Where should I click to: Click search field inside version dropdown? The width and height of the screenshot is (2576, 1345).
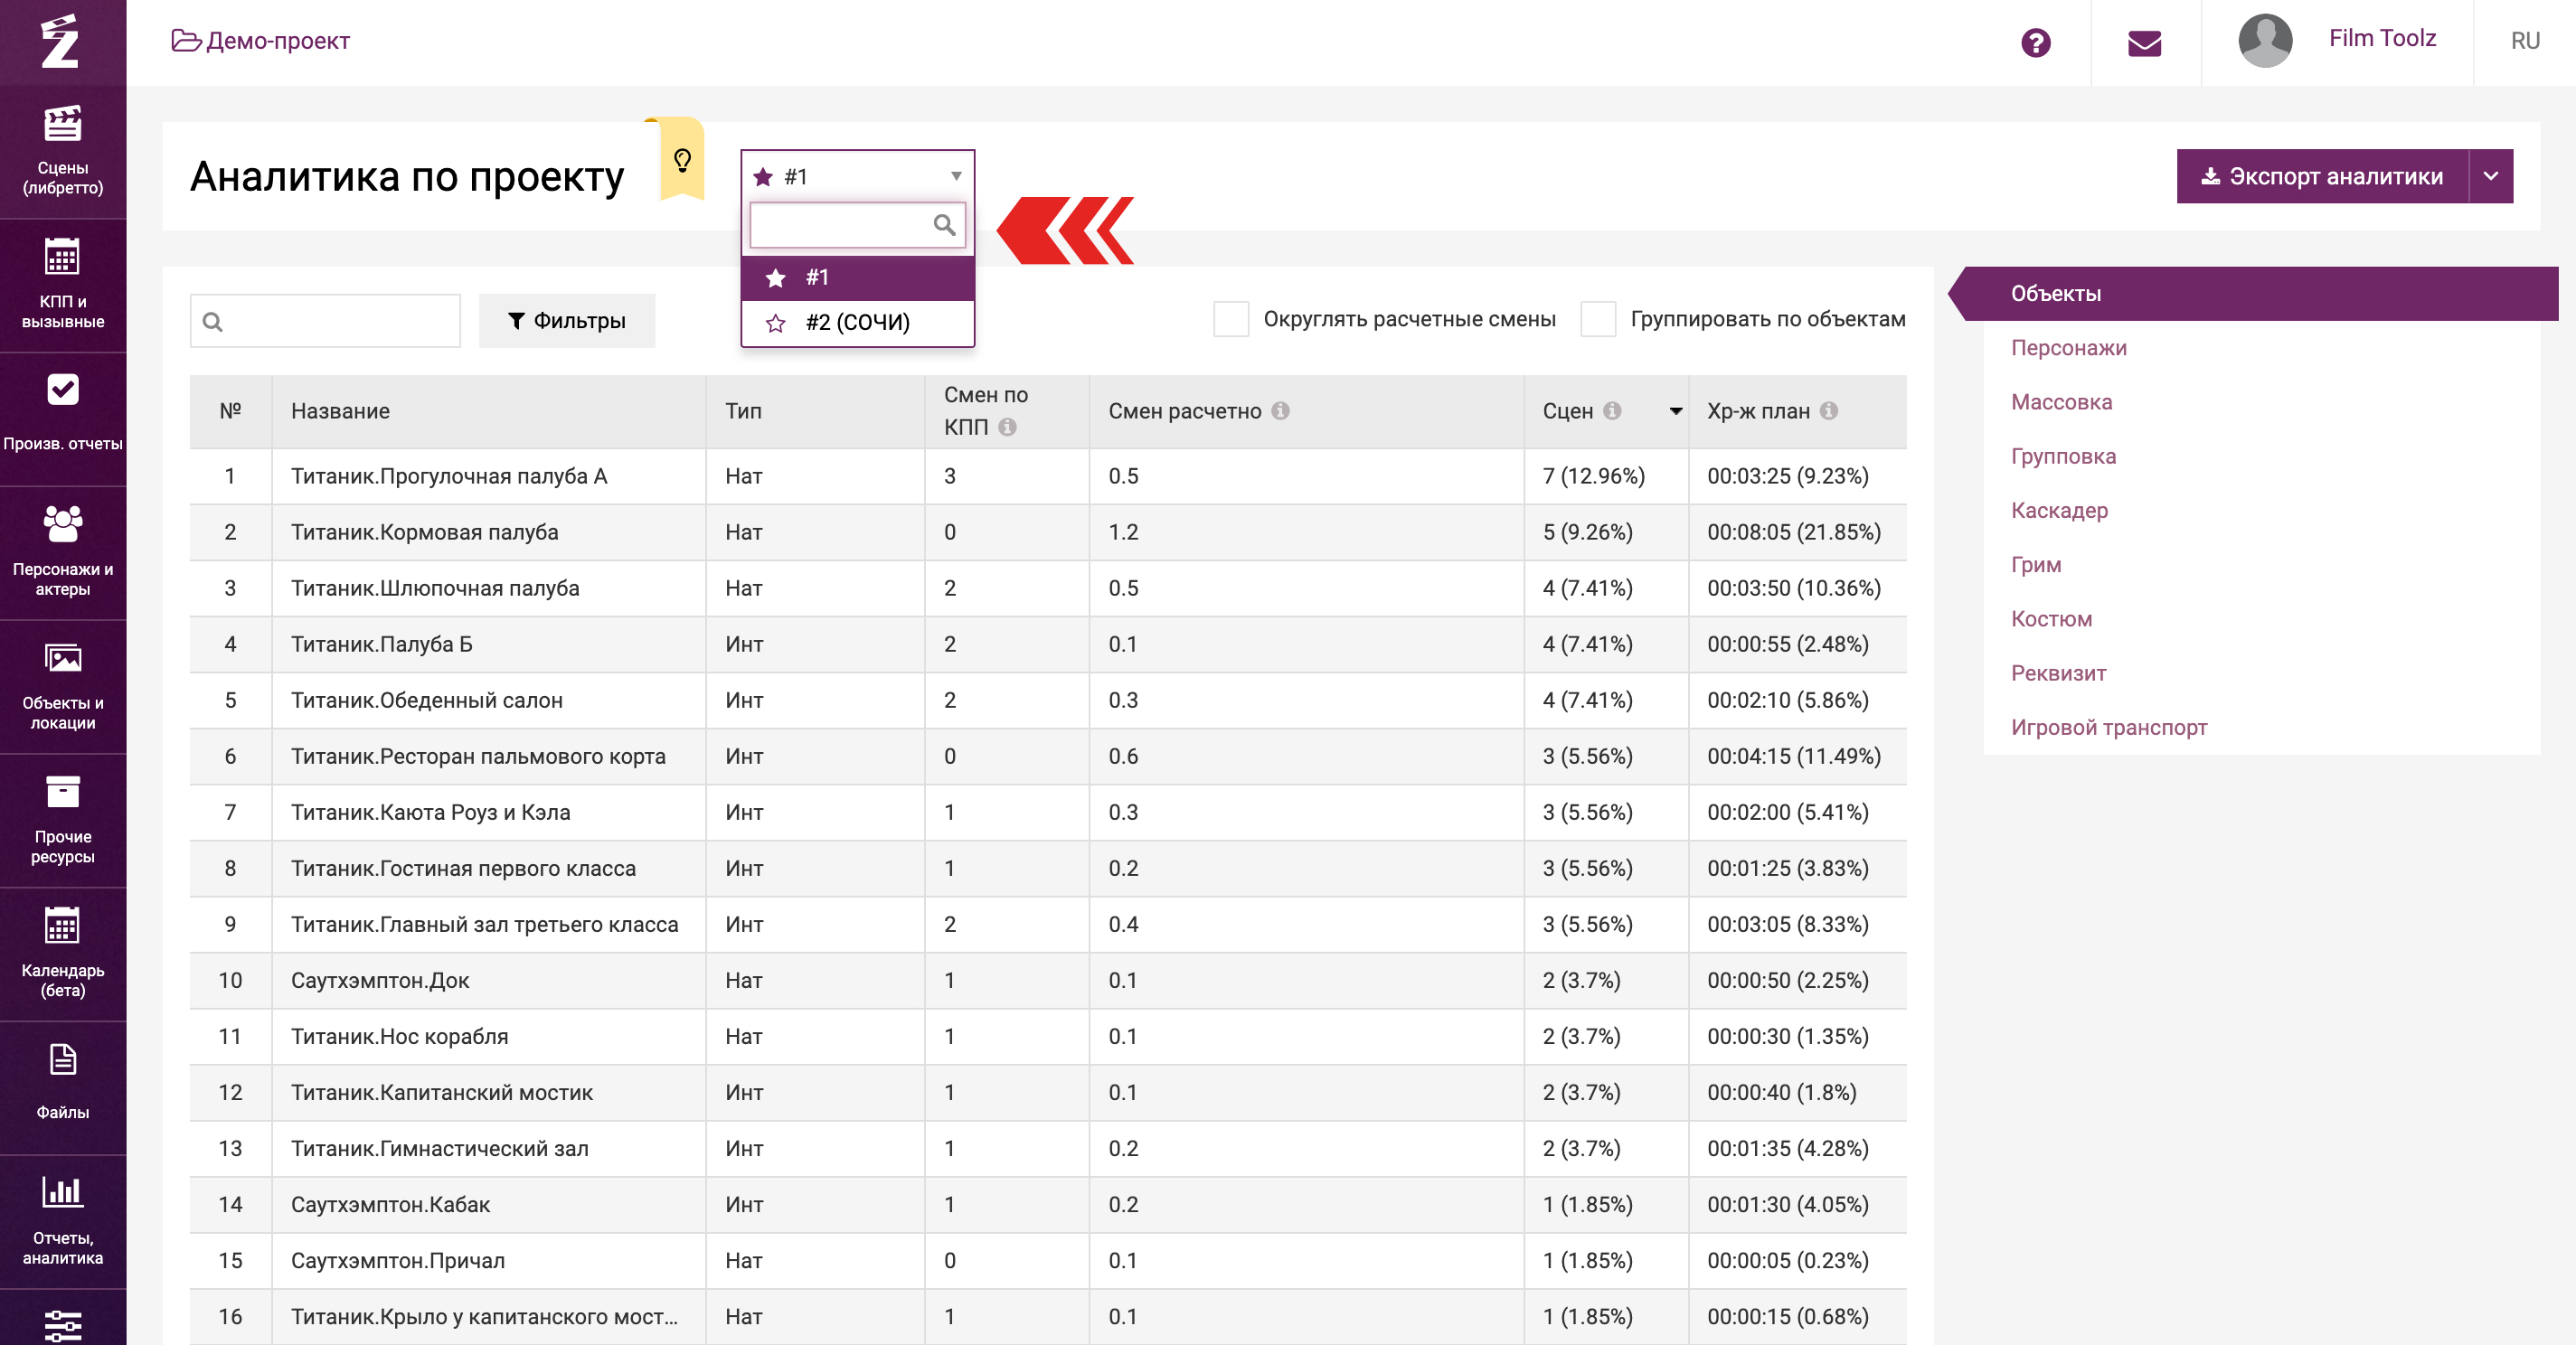point(857,225)
